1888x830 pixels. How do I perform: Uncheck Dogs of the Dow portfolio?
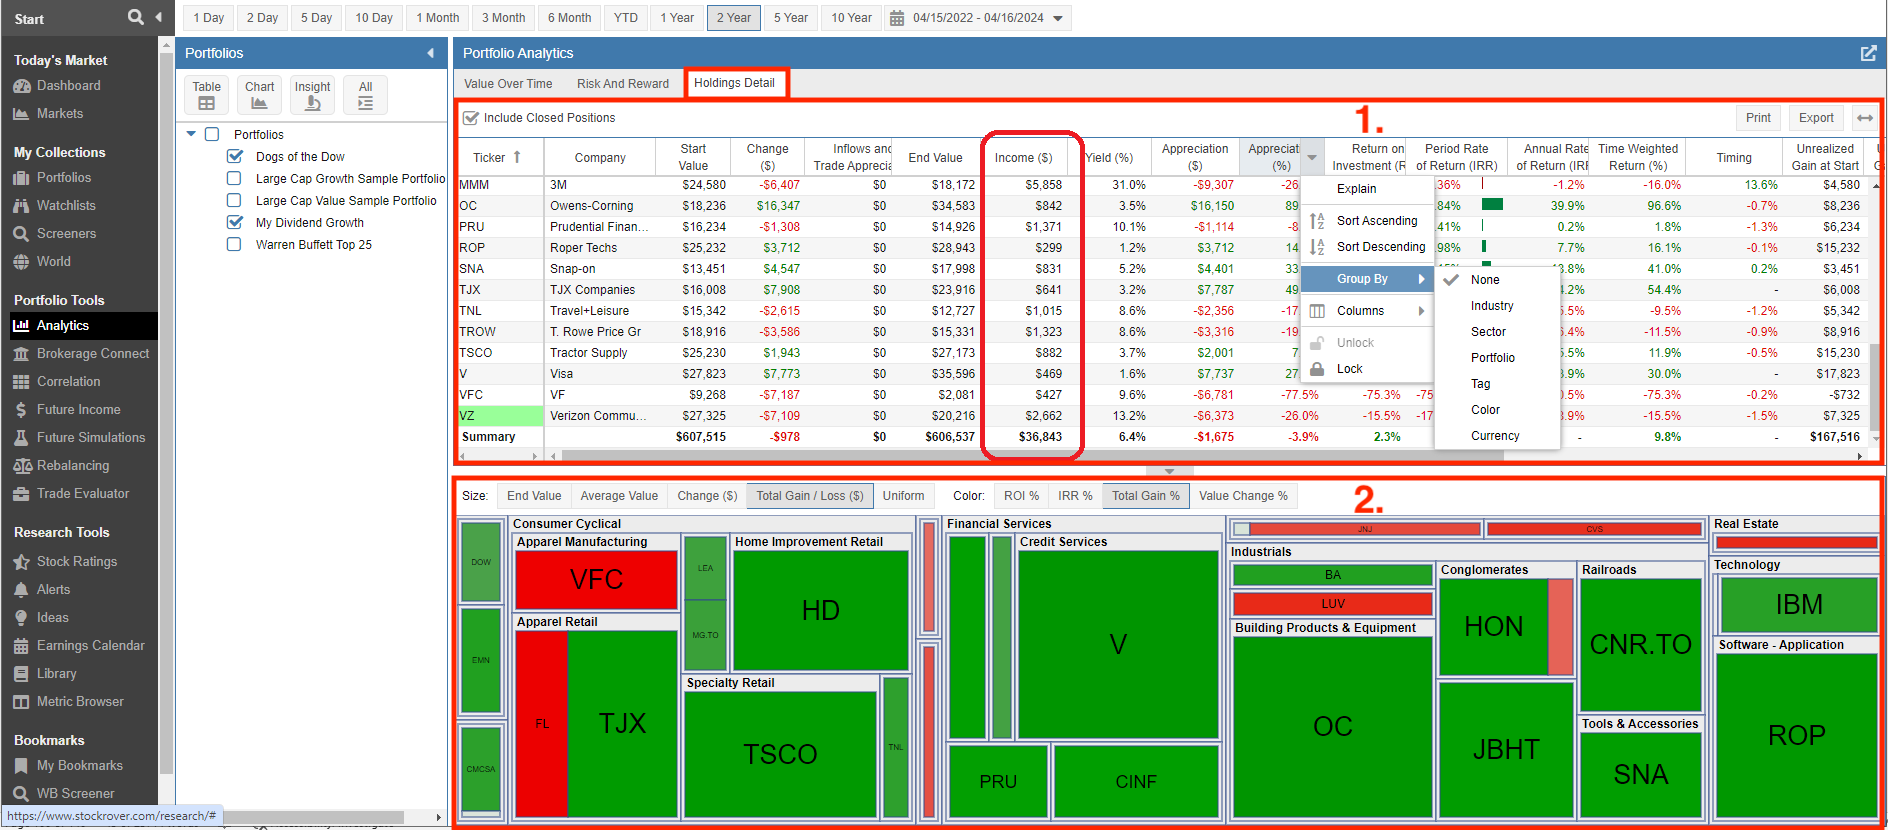(x=235, y=156)
